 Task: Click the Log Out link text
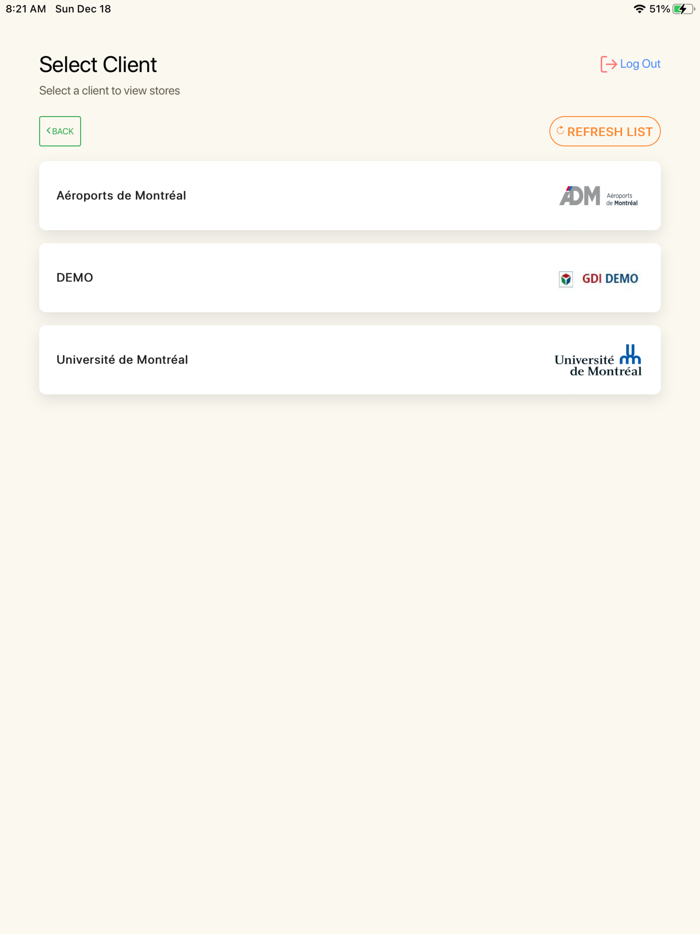tap(640, 64)
